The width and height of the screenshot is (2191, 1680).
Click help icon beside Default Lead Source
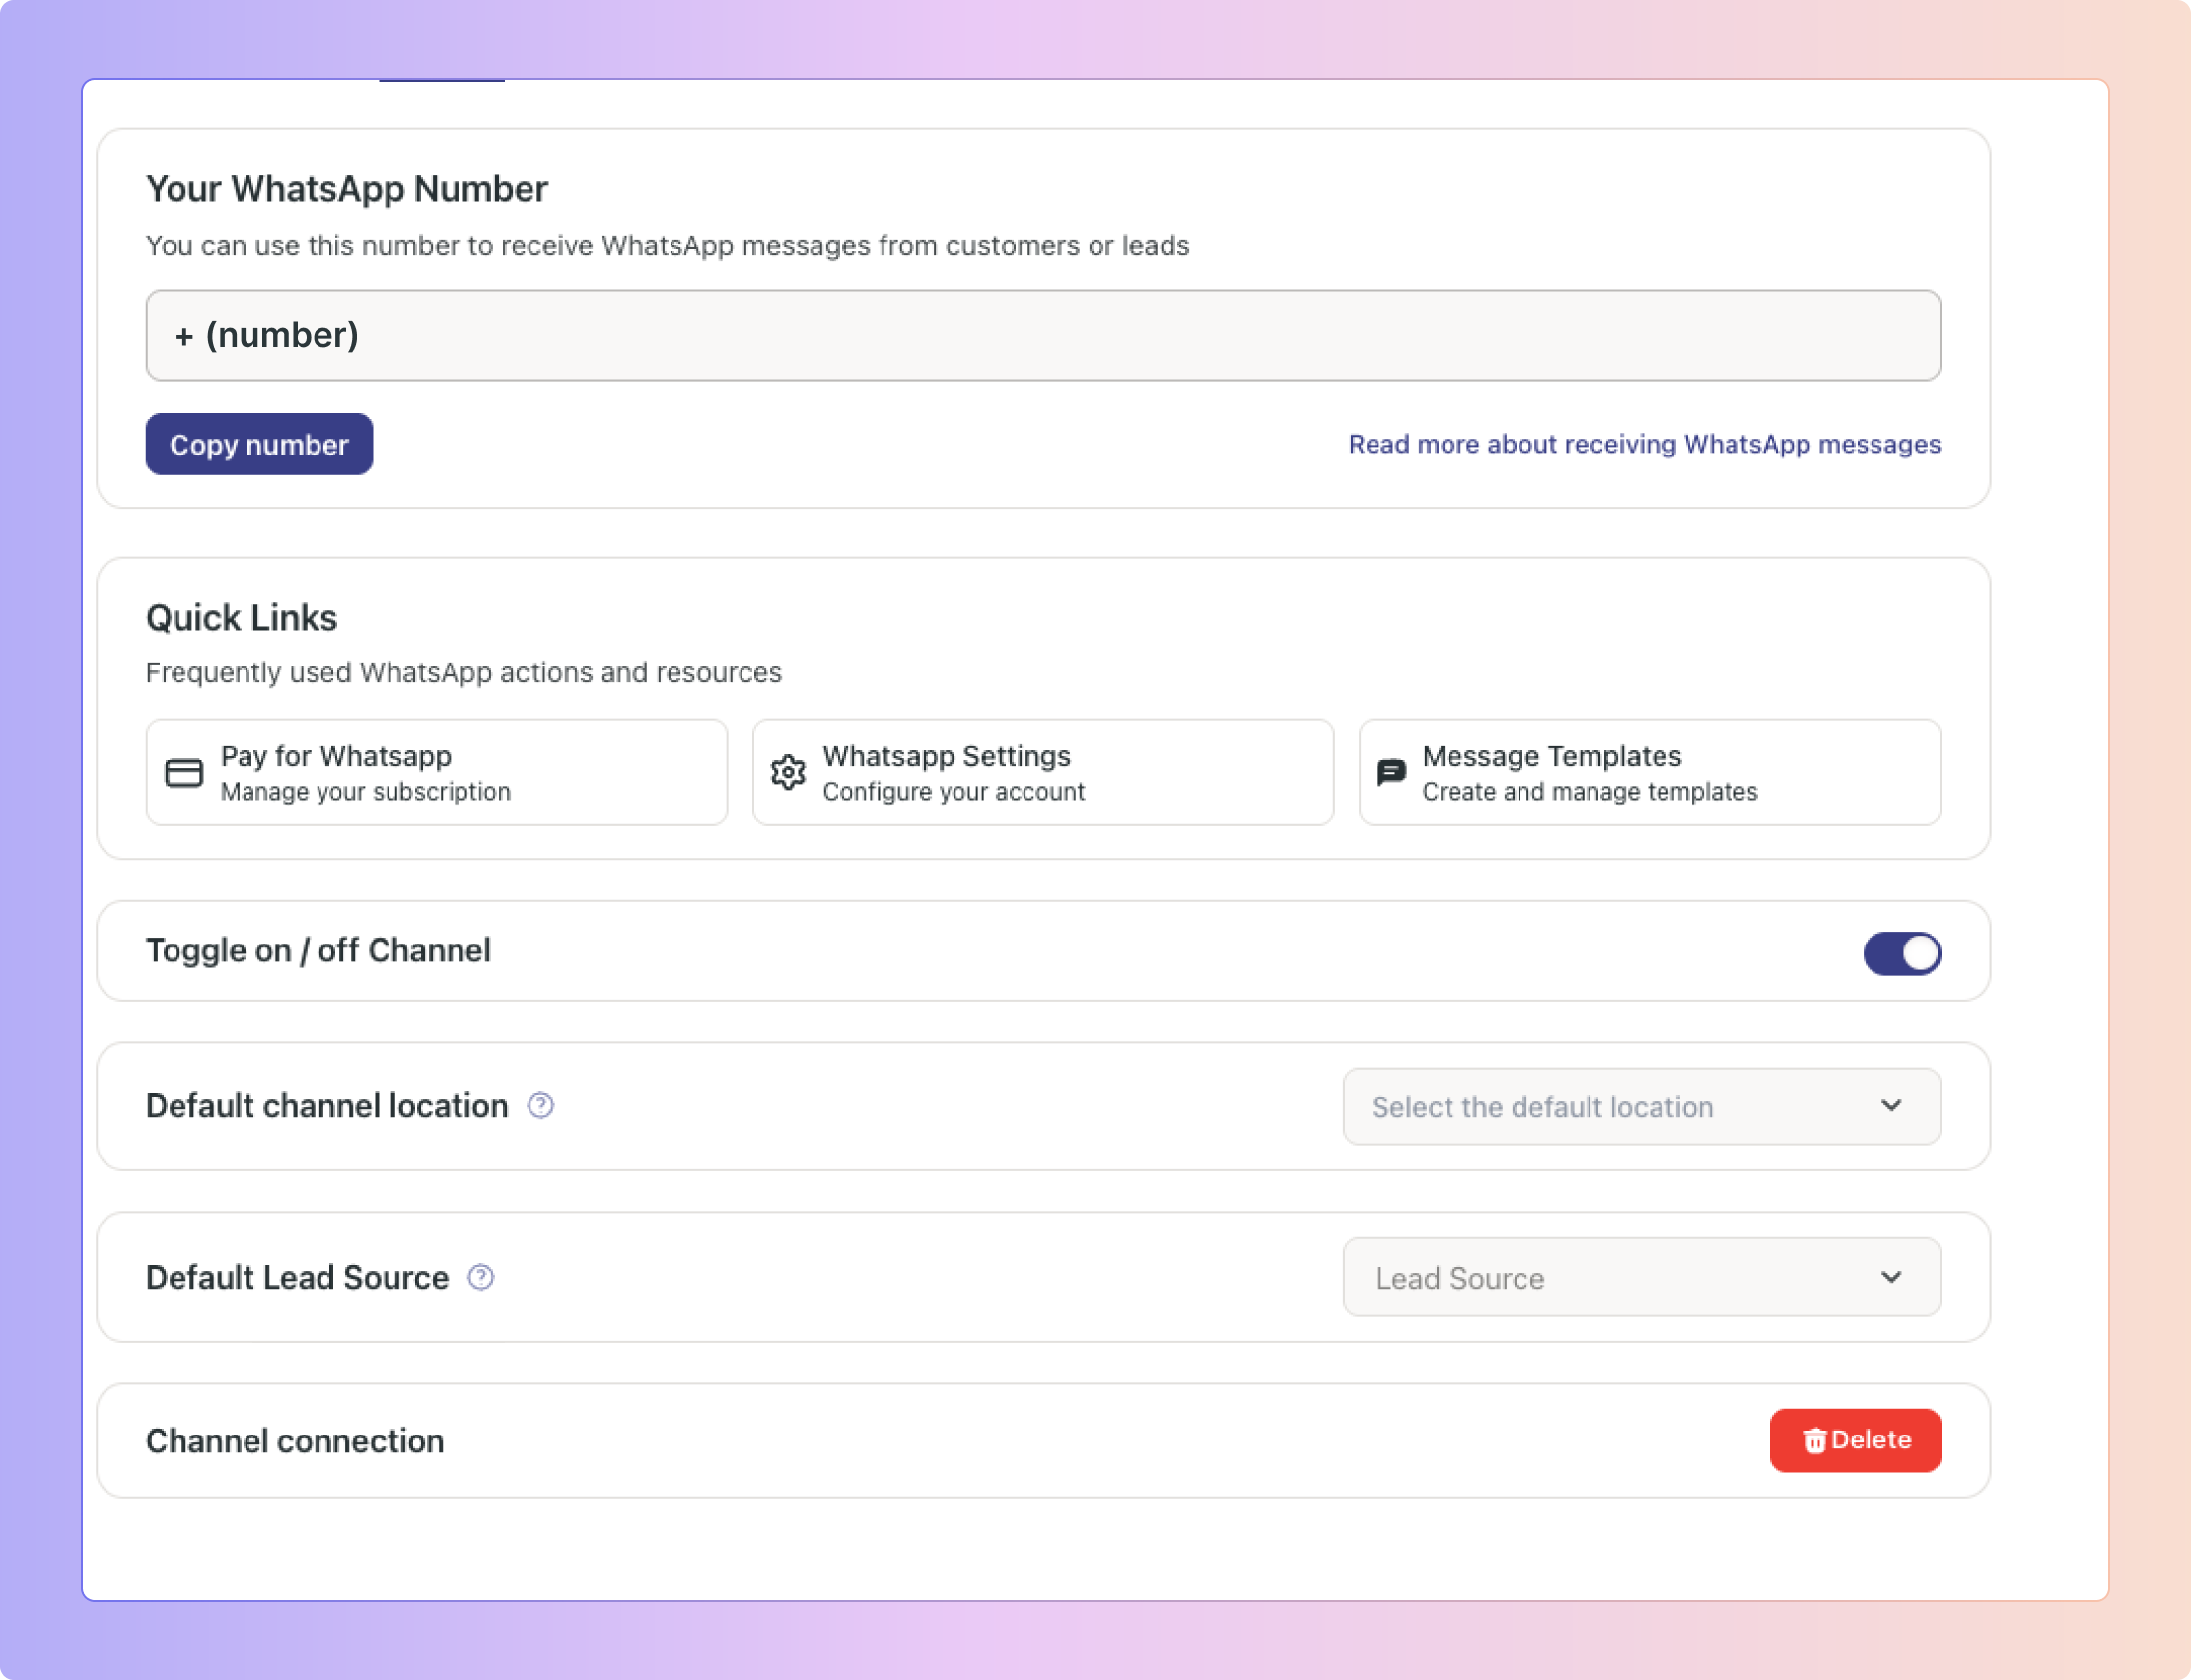481,1278
